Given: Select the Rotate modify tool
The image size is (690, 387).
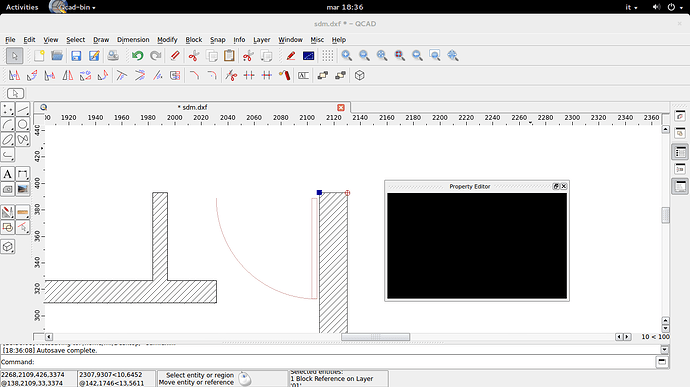Looking at the screenshot, I should [32, 76].
